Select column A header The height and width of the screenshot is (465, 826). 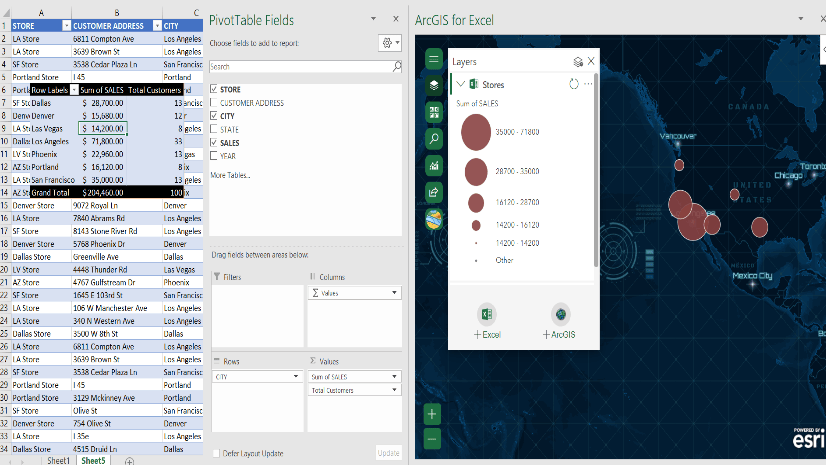[41, 13]
